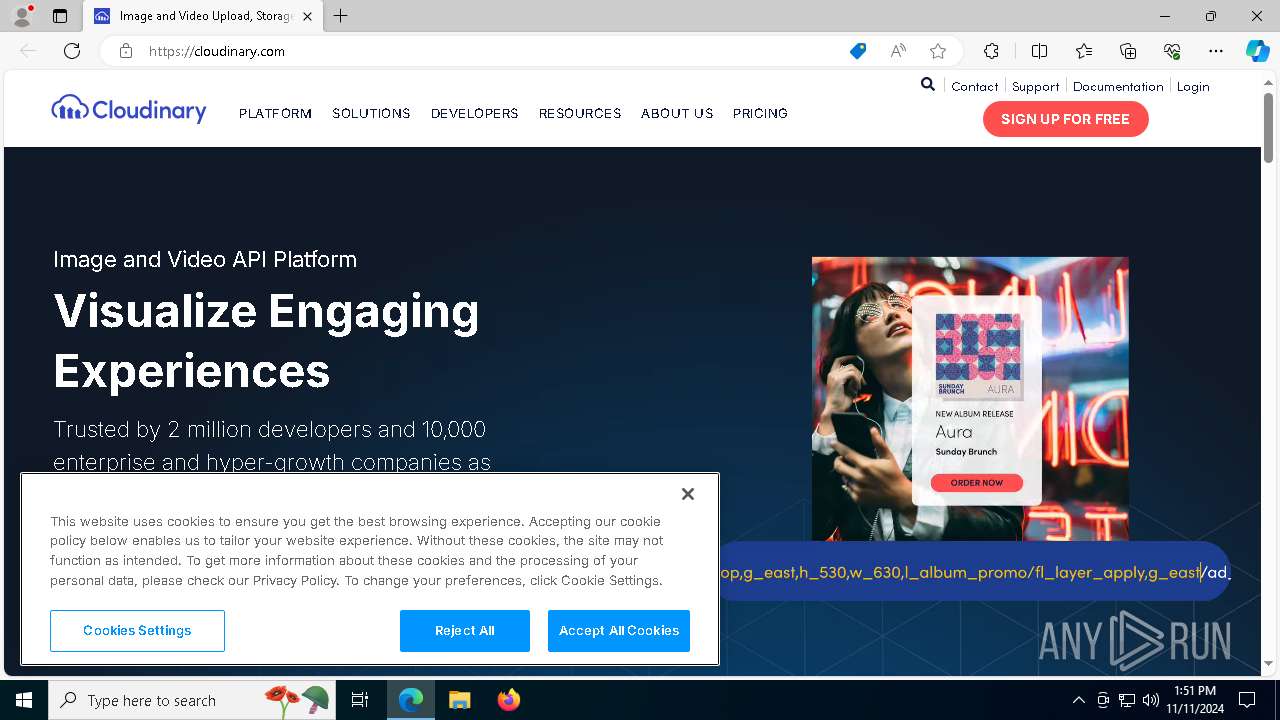Close the Cloudinary browser tab
Viewport: 1280px width, 720px height.
point(308,16)
